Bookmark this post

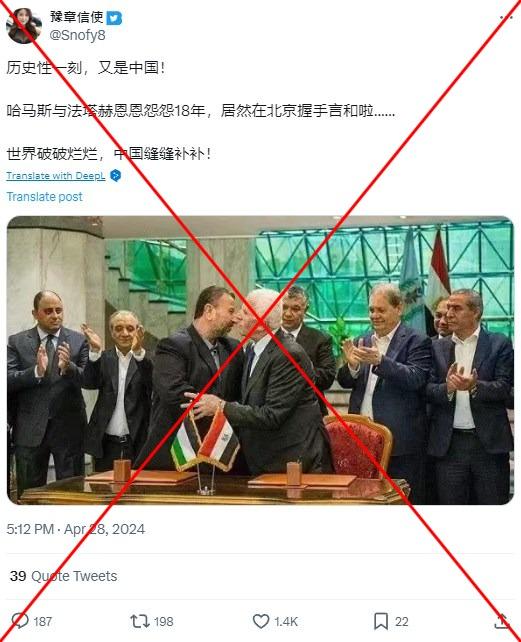click(x=381, y=621)
